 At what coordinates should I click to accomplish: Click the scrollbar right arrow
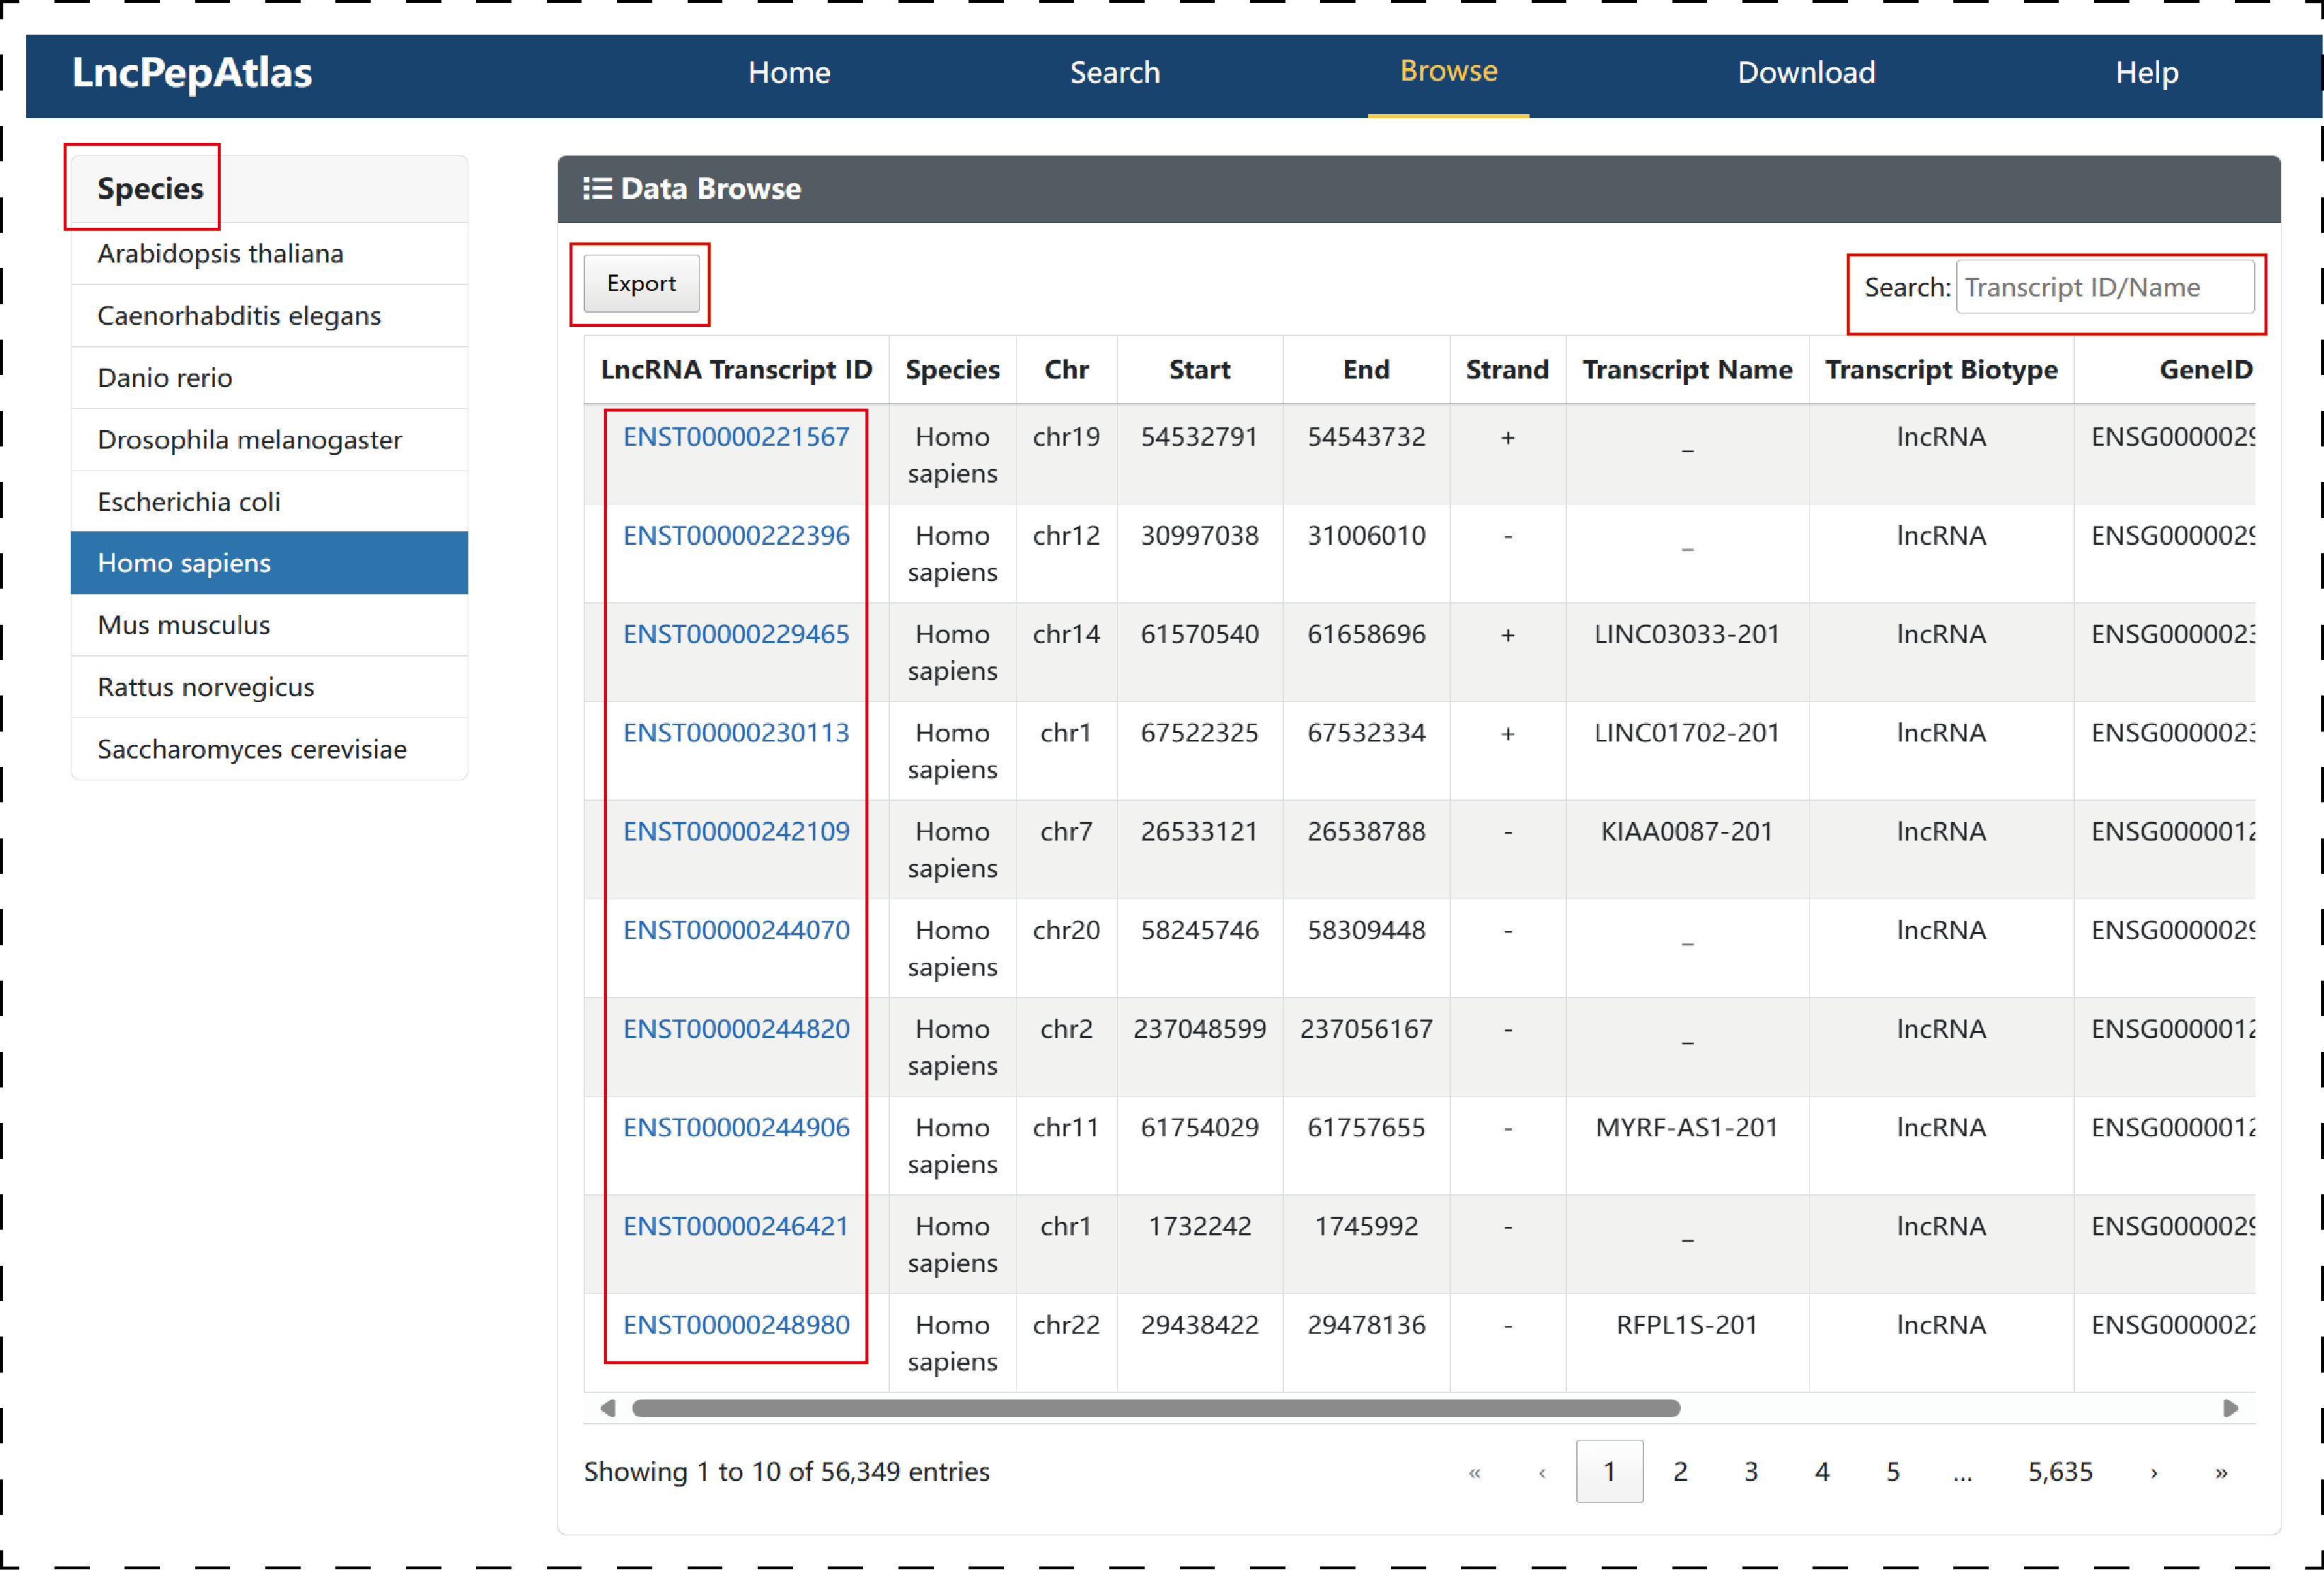tap(2230, 1409)
